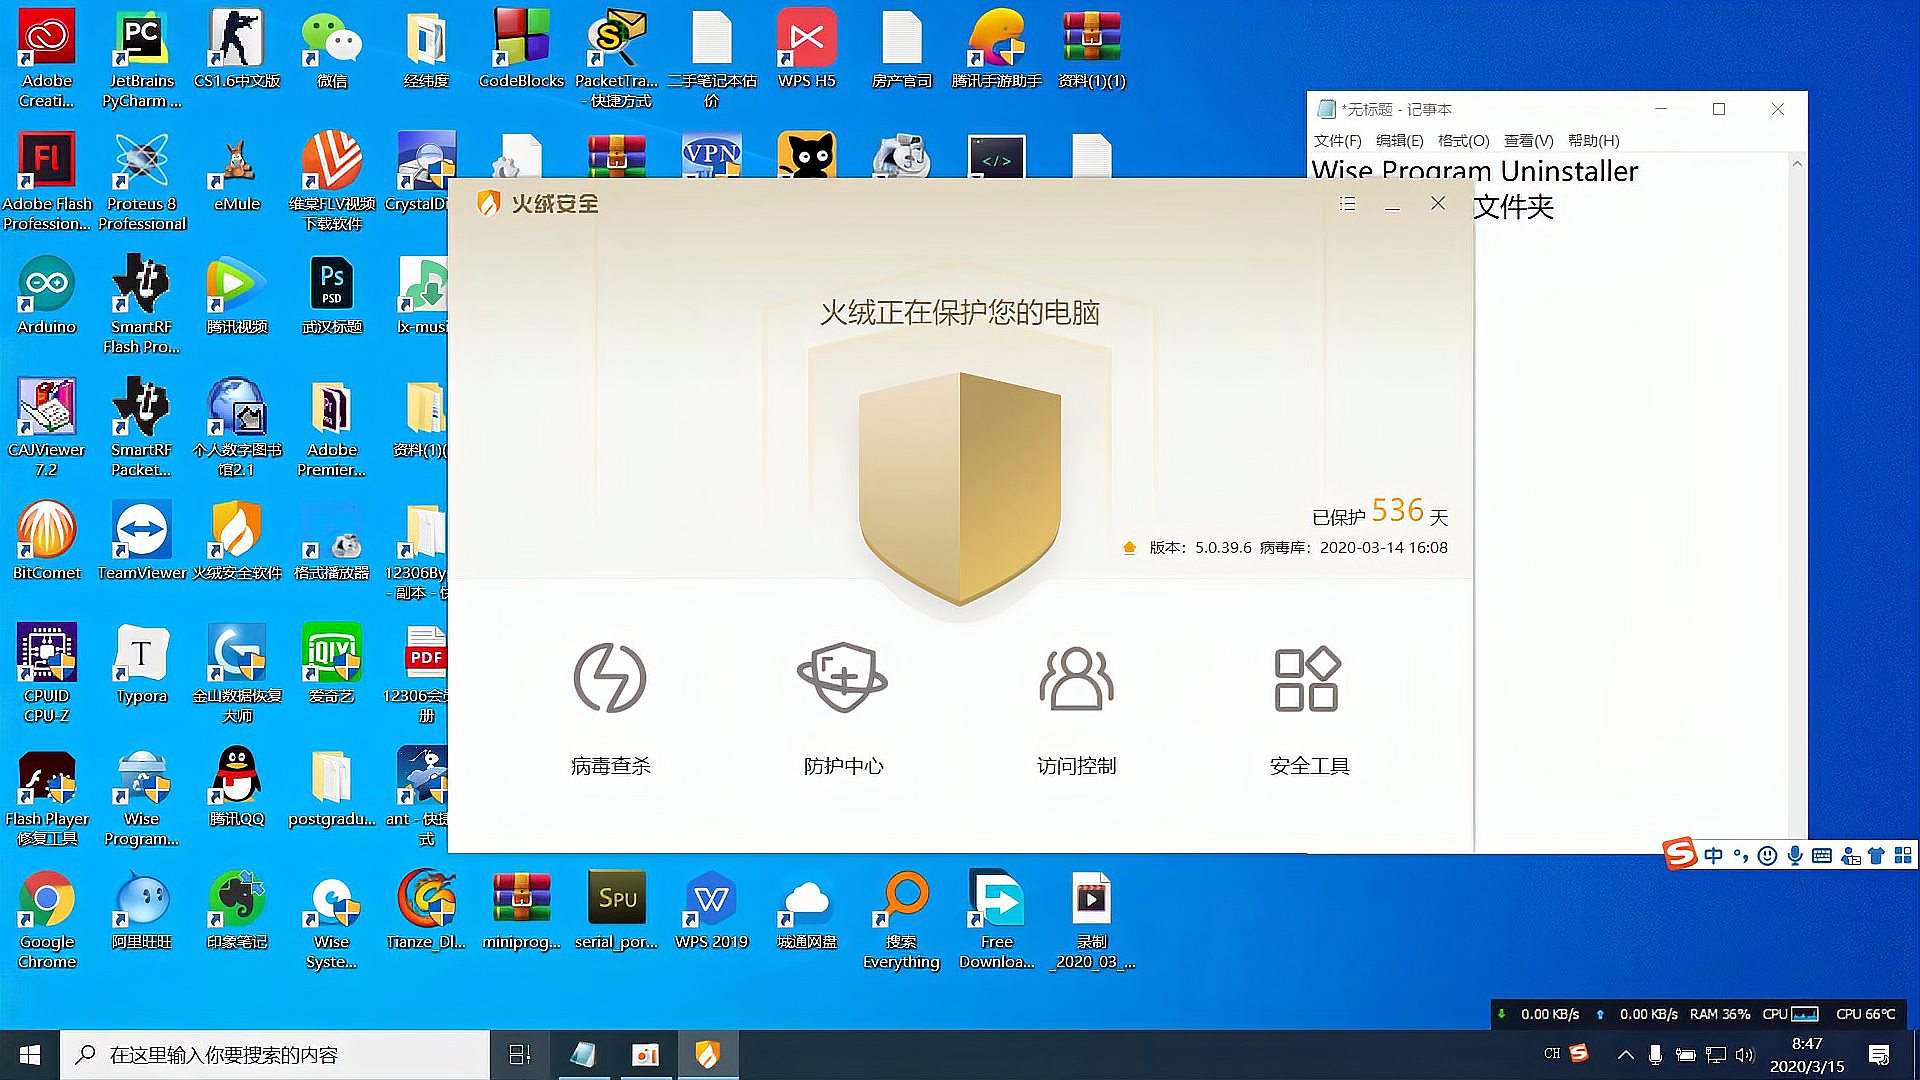Select BitComet desktop icon
Viewport: 1920px width, 1080px height.
click(47, 541)
